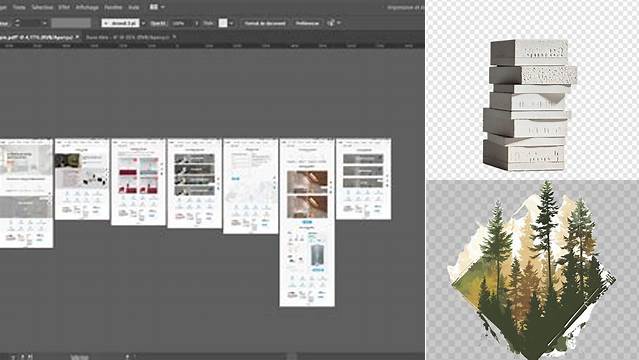Click the Préférences button
Screen dimensions: 639x360
(x=307, y=23)
